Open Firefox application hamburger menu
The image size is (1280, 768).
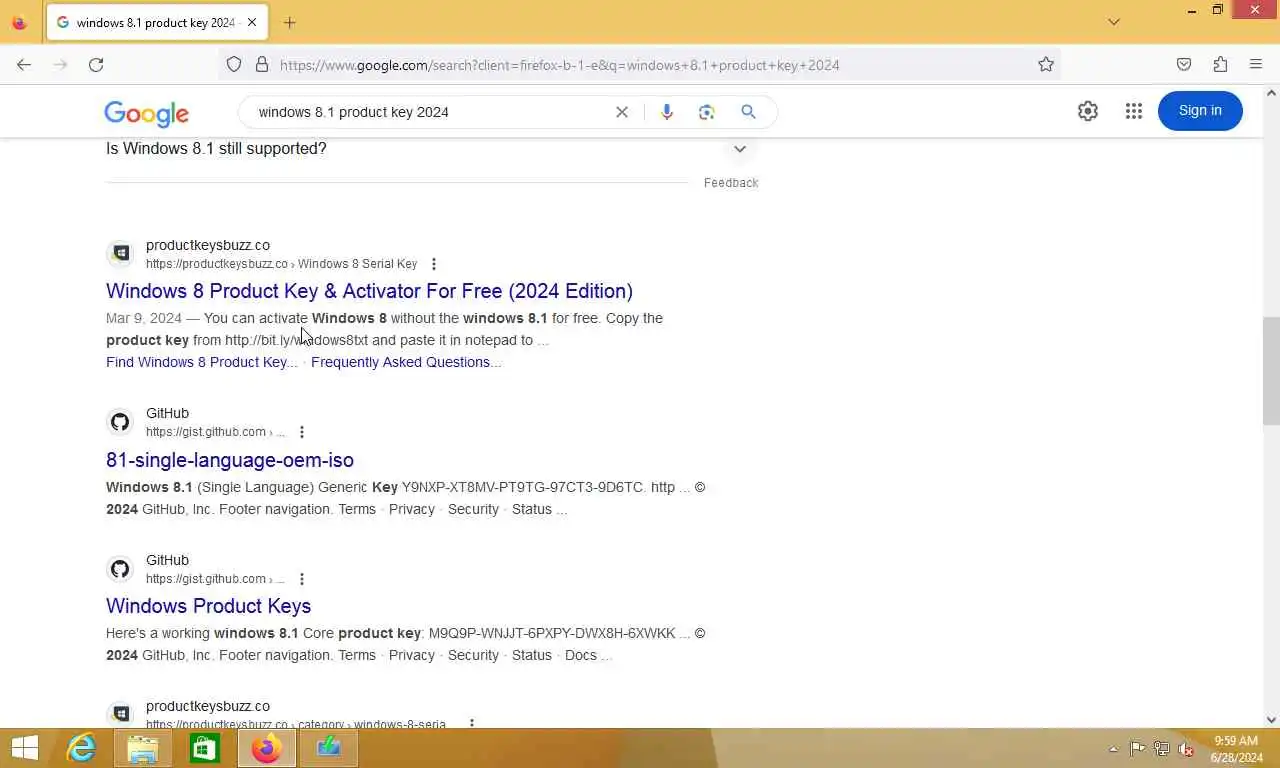[1256, 65]
